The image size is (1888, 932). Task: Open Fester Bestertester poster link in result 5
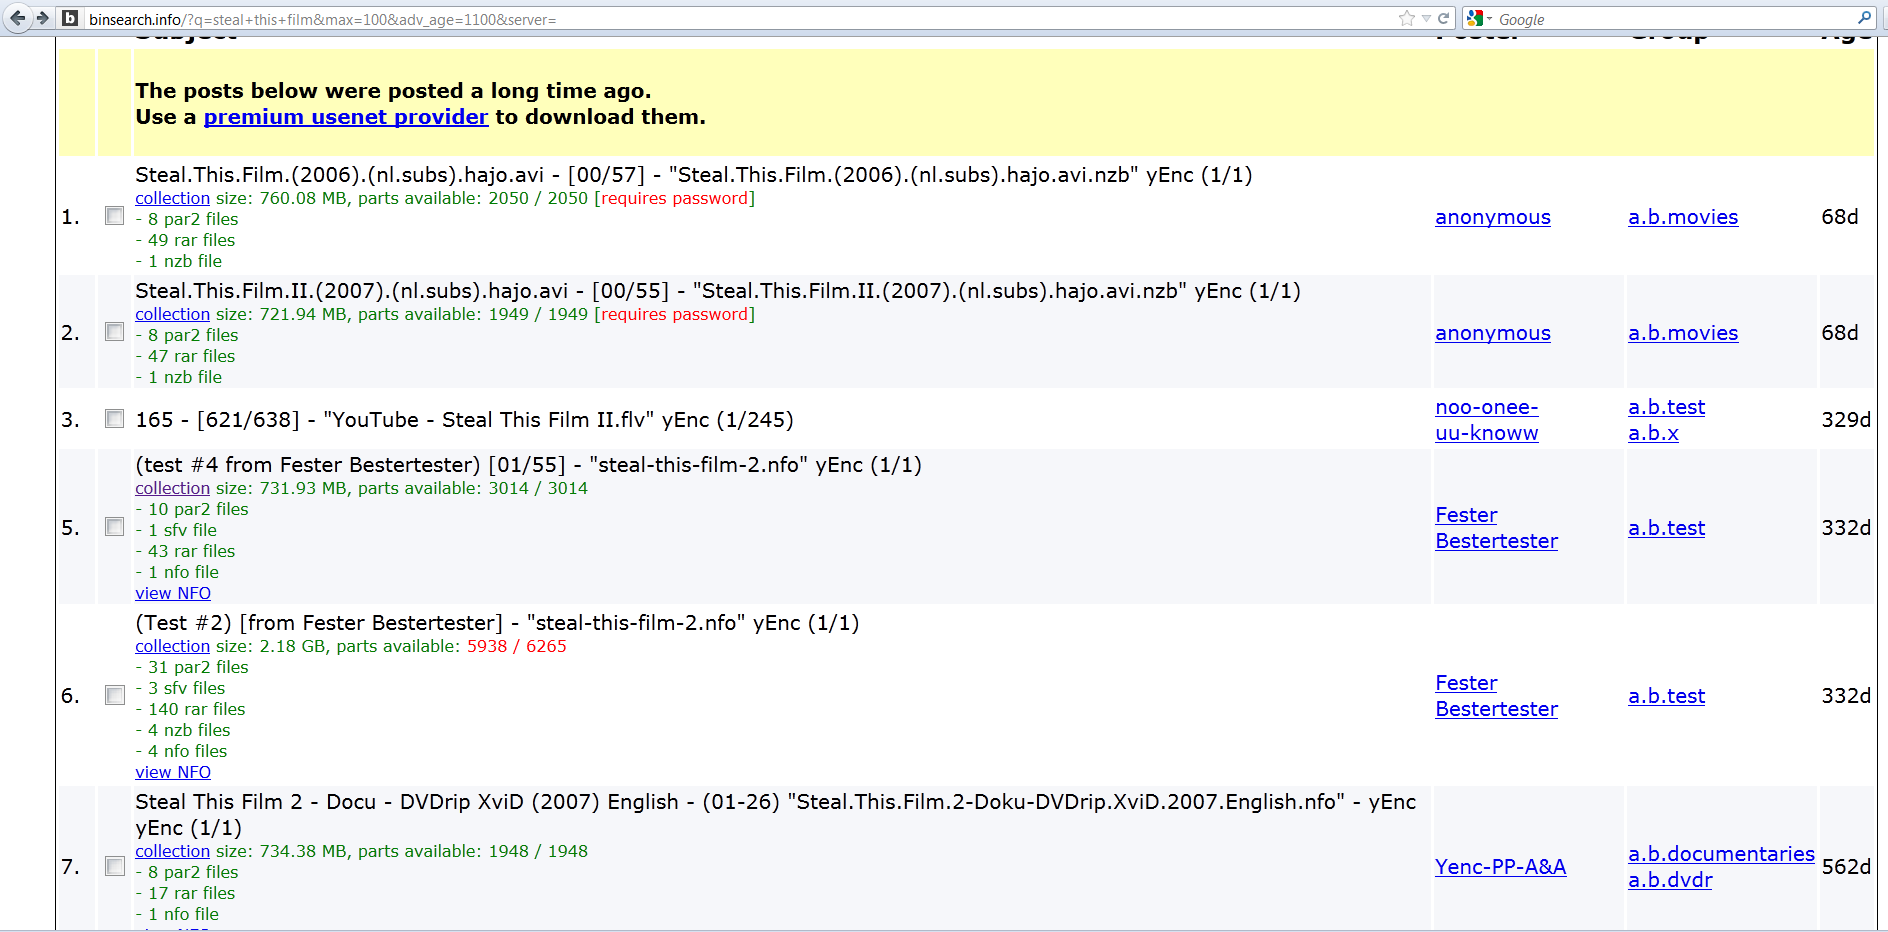pos(1496,528)
